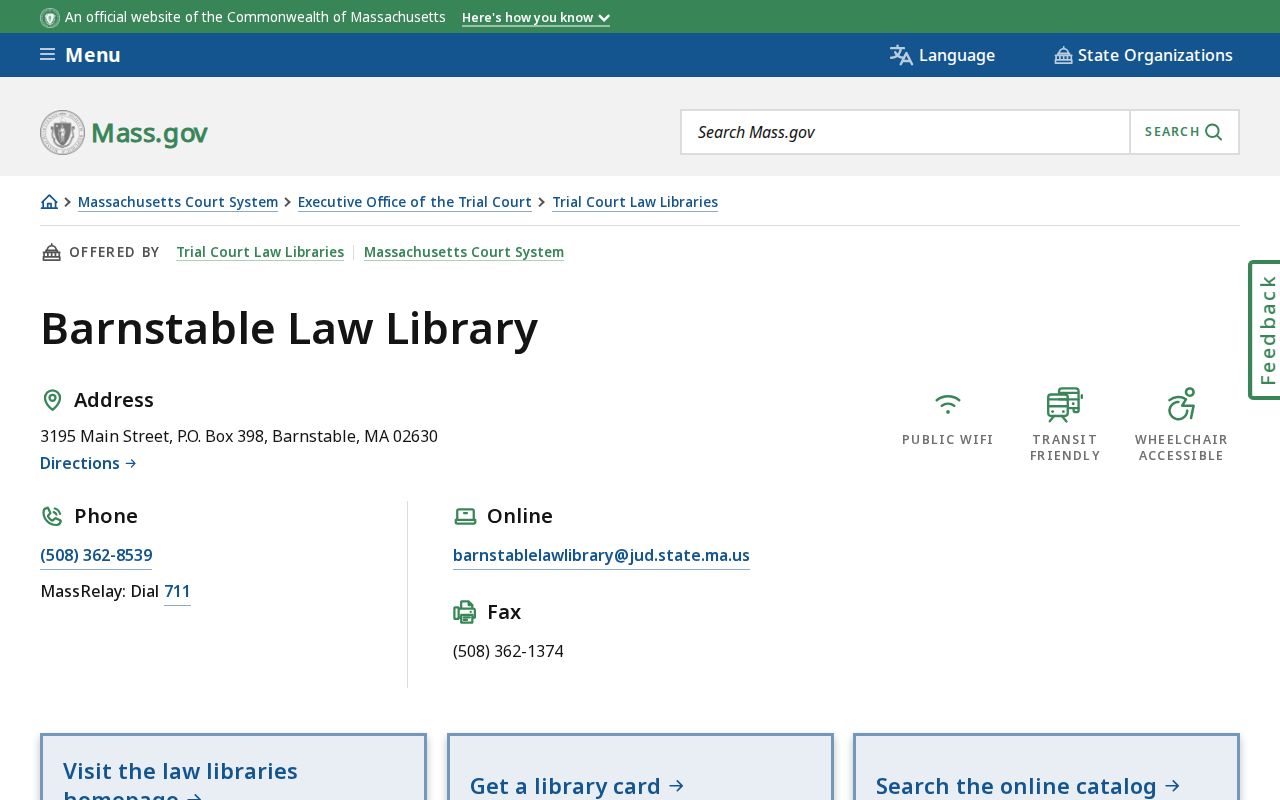Click the Address map pin icon
Image resolution: width=1280 pixels, height=800 pixels.
[x=52, y=400]
